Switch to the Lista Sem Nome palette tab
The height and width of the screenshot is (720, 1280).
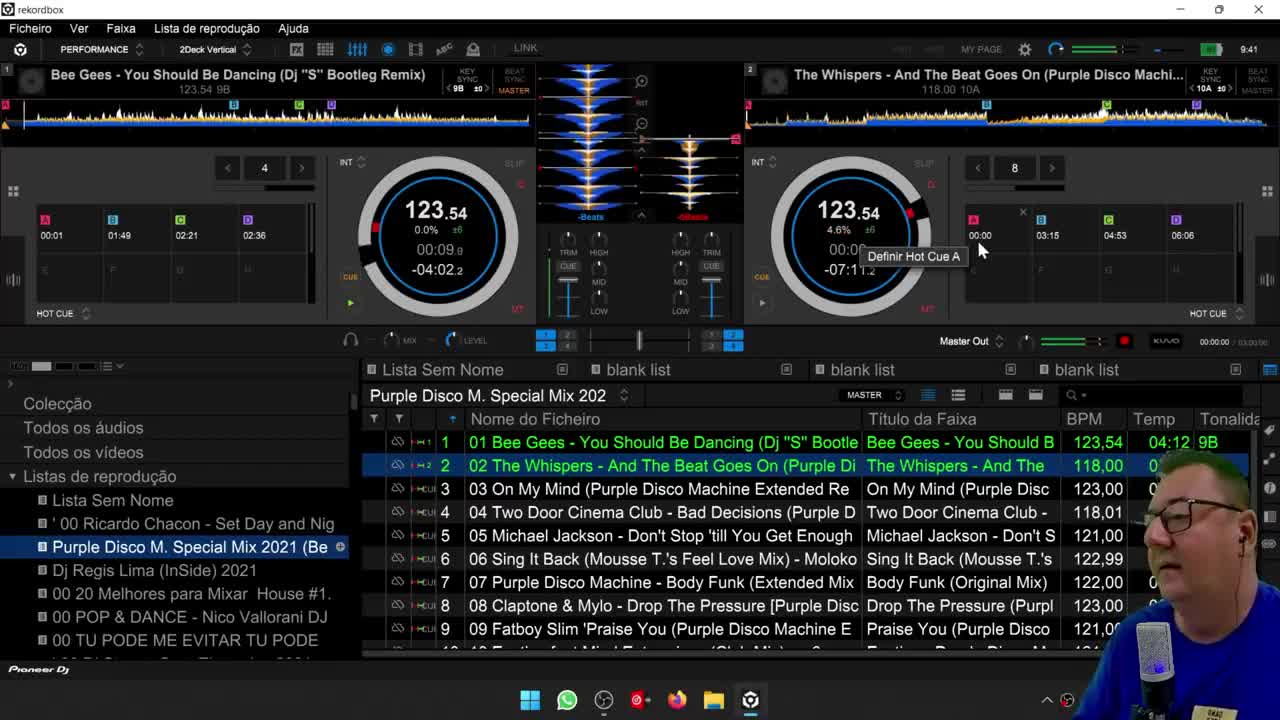click(443, 370)
